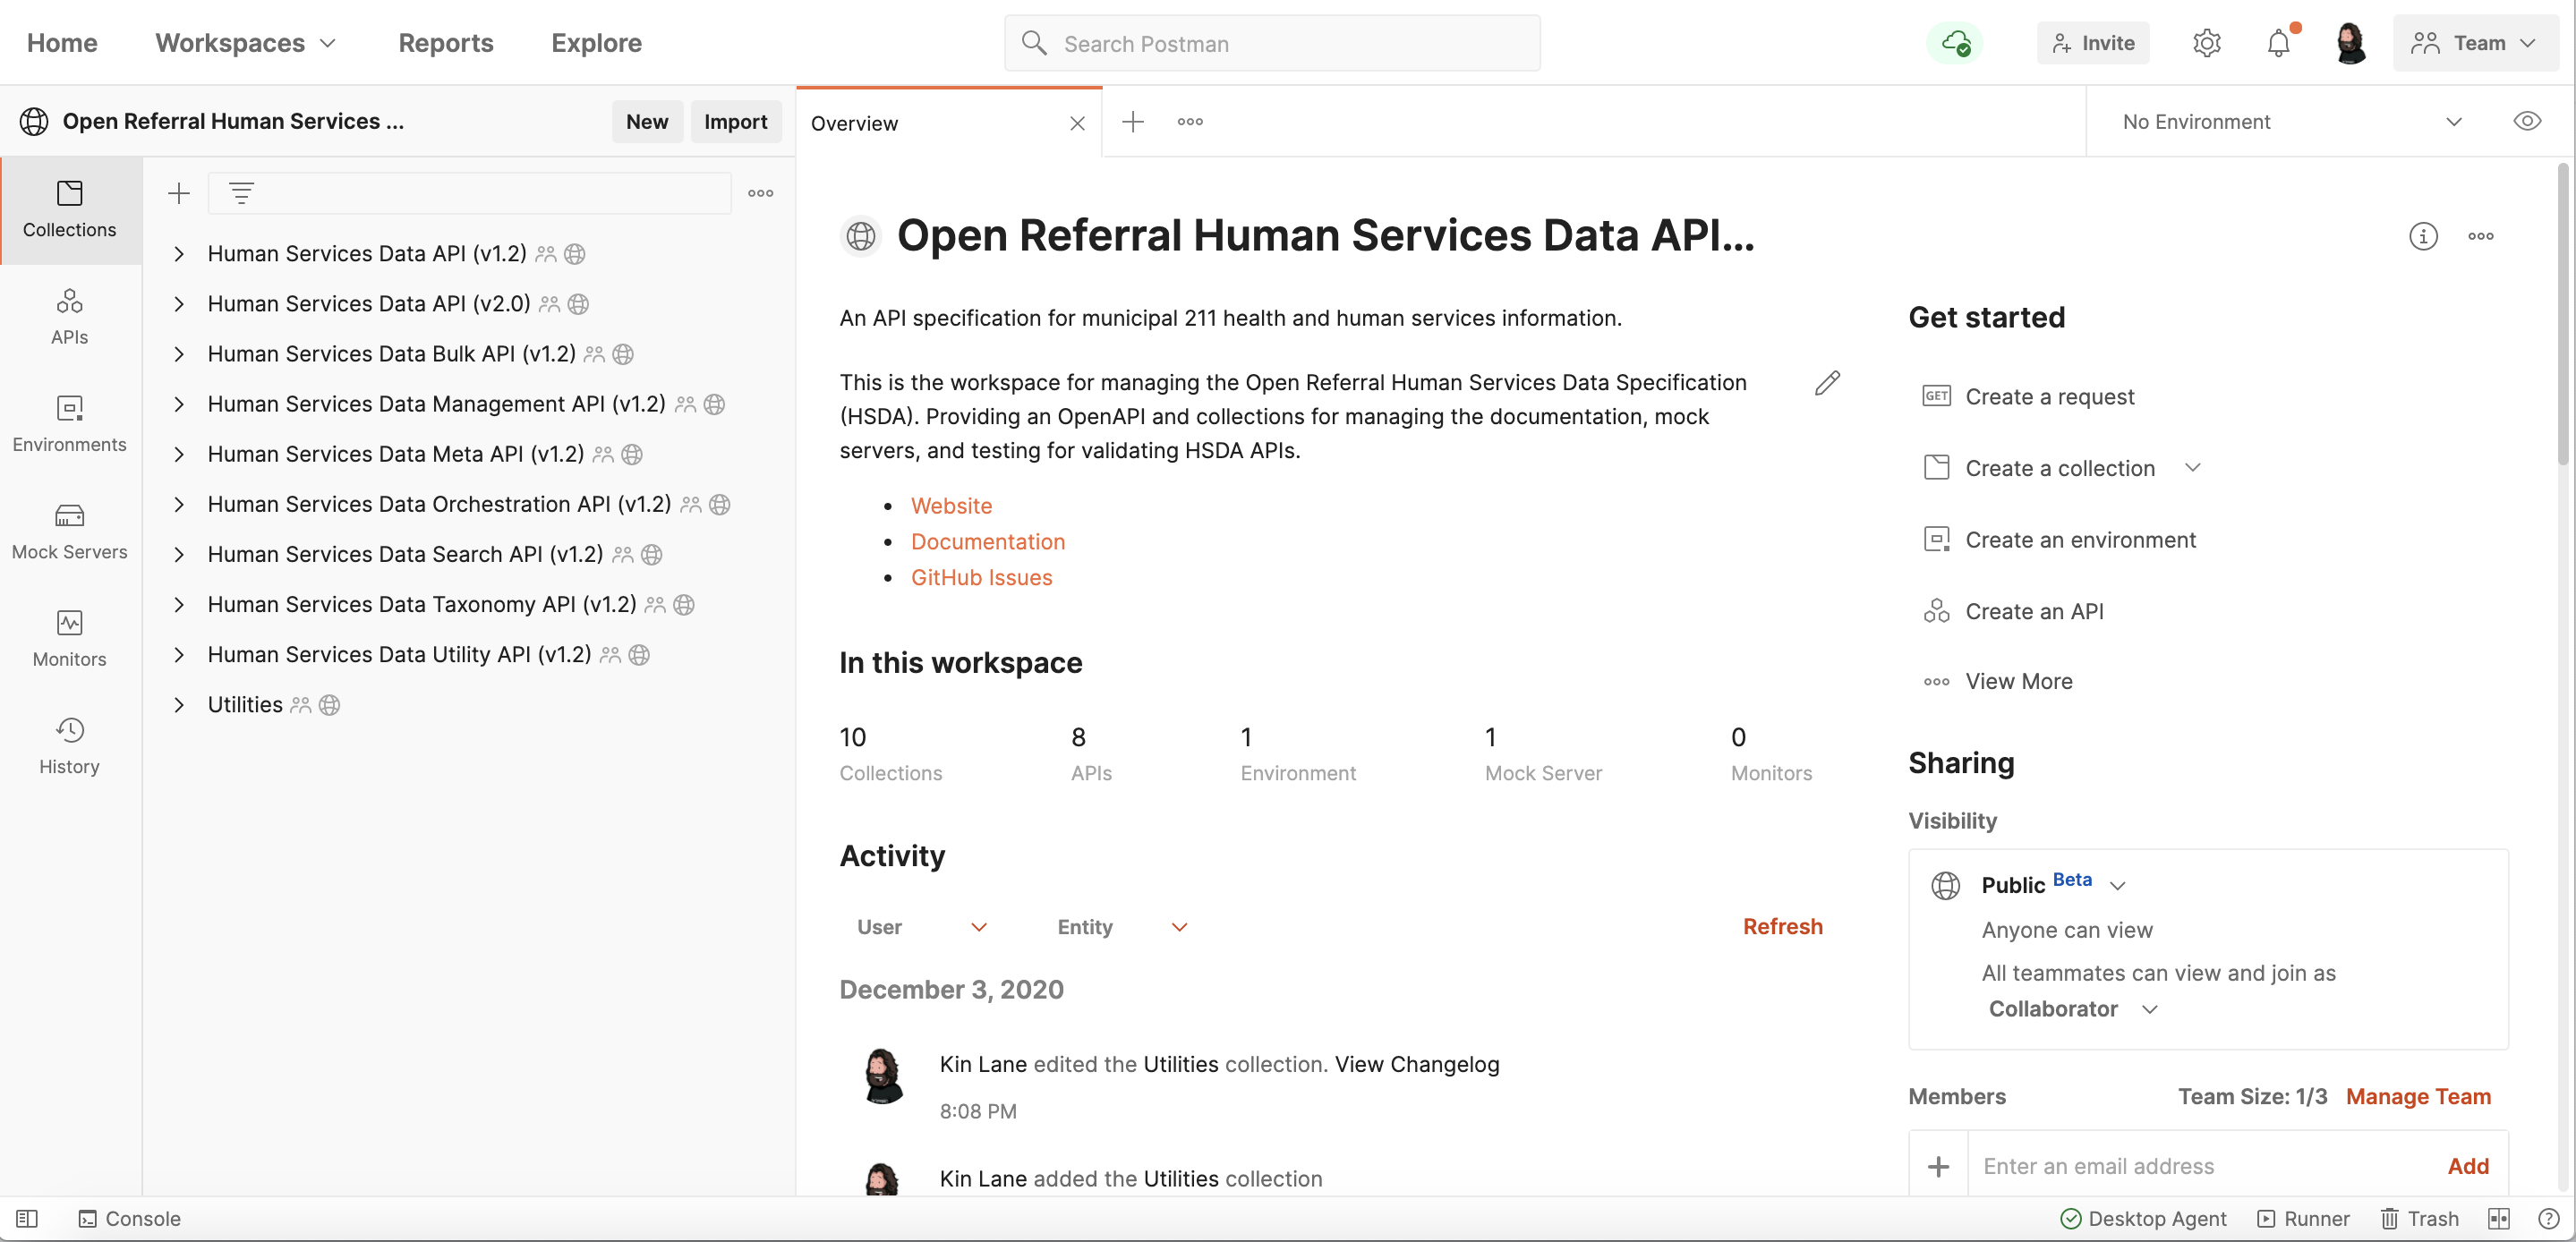
Task: Open tab options ellipsis menu
Action: tap(1189, 122)
